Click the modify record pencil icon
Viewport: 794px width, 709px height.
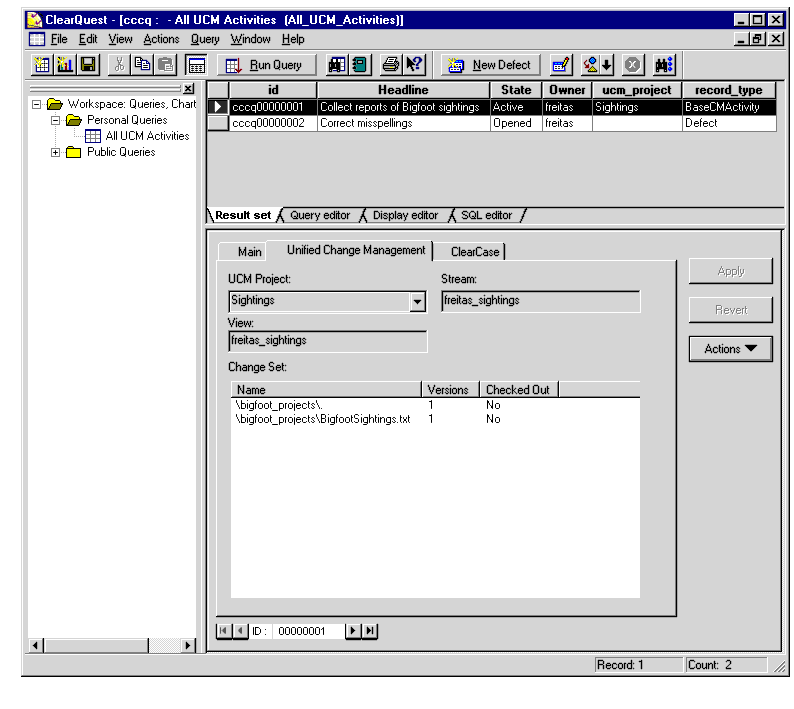pos(561,65)
